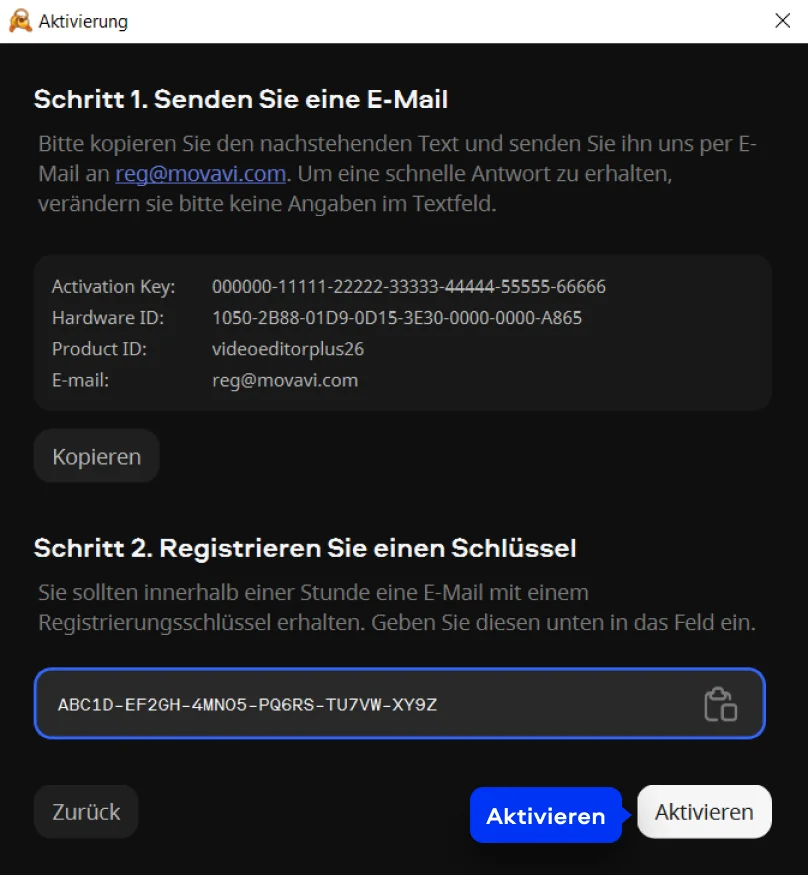Click the 'Schritt 2. Registrieren Sie einen Schlüssel' heading
The image size is (808, 875).
pyautogui.click(x=305, y=548)
